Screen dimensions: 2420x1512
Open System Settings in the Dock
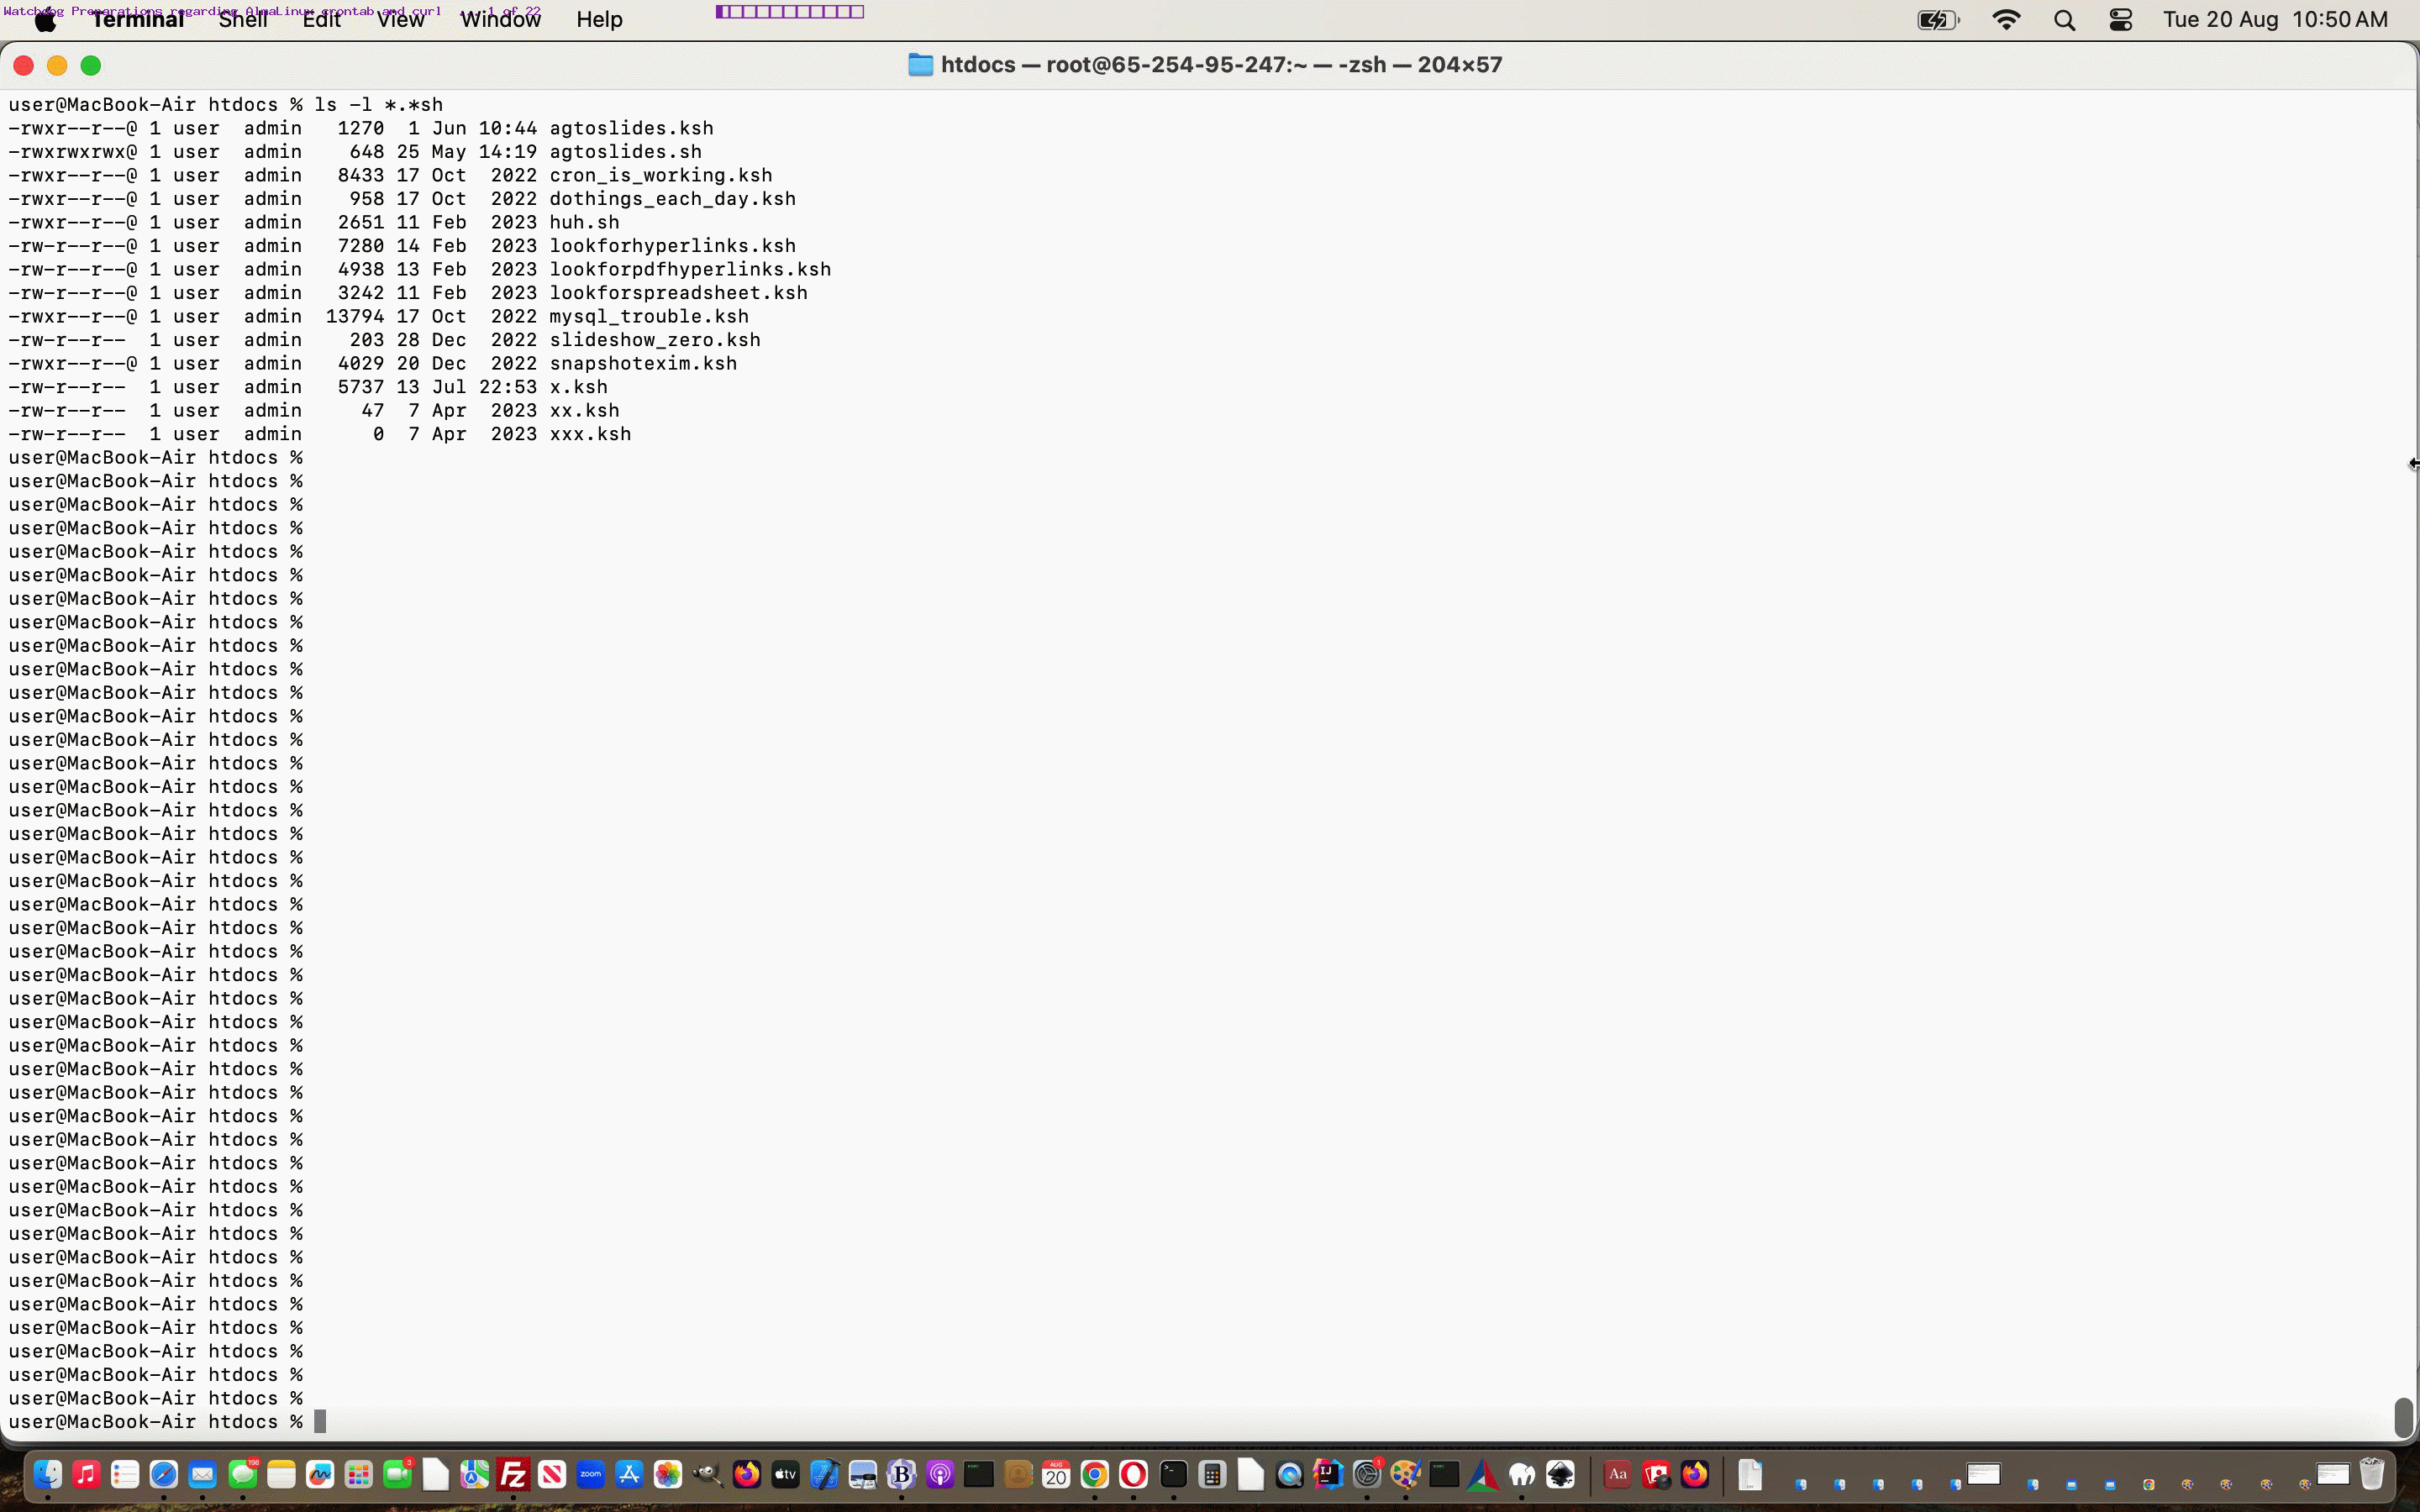[x=1367, y=1474]
